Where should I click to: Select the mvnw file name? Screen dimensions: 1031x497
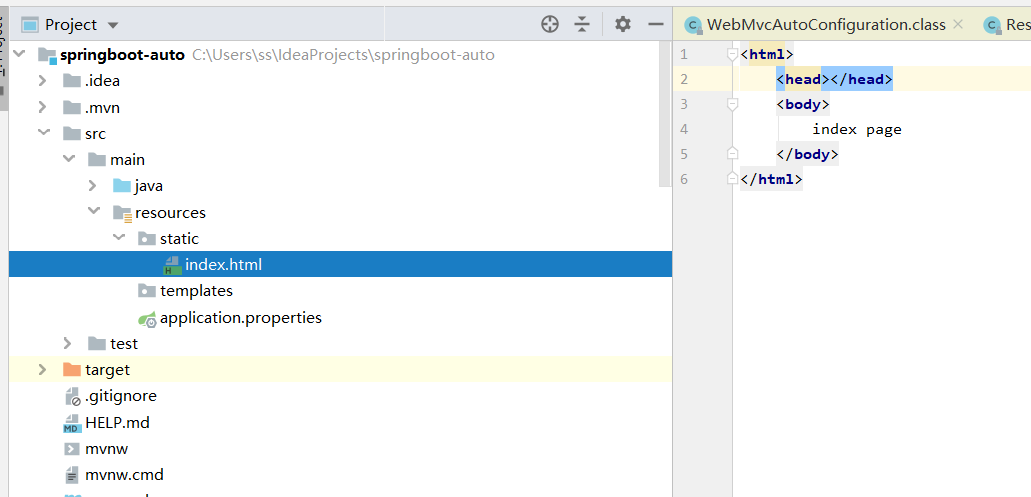tap(107, 449)
